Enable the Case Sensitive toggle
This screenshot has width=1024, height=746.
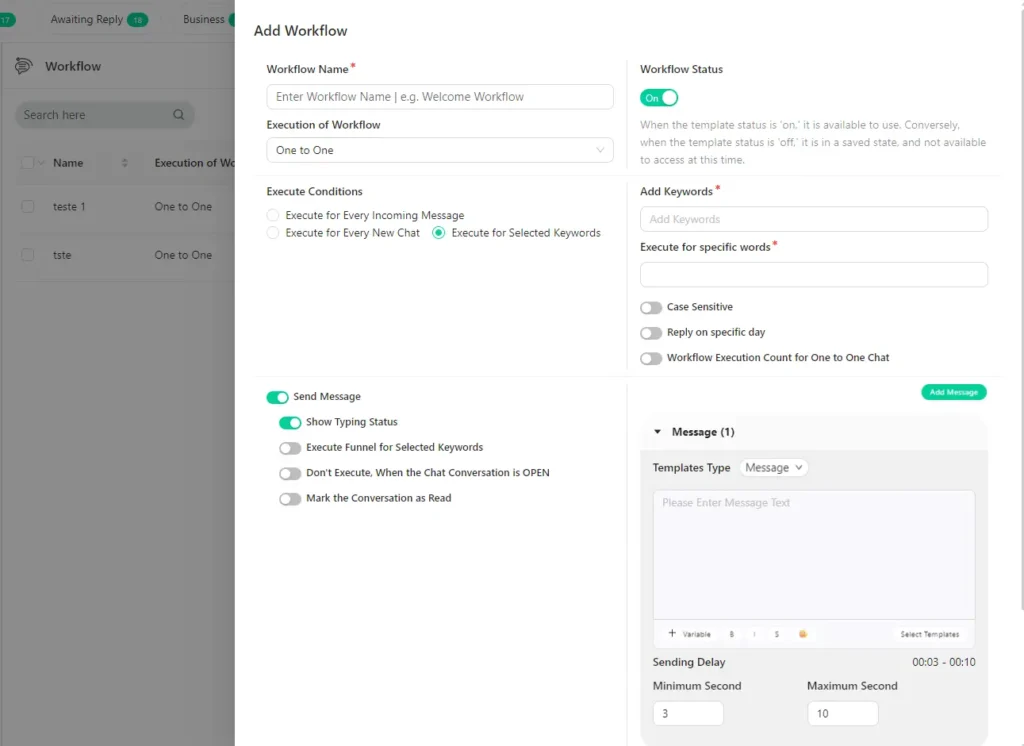(x=651, y=307)
